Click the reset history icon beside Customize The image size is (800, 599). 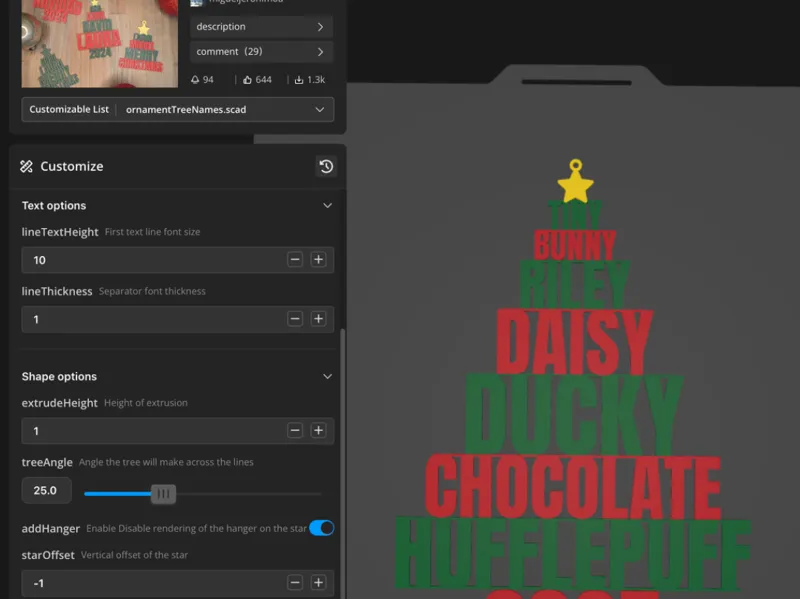(x=326, y=166)
